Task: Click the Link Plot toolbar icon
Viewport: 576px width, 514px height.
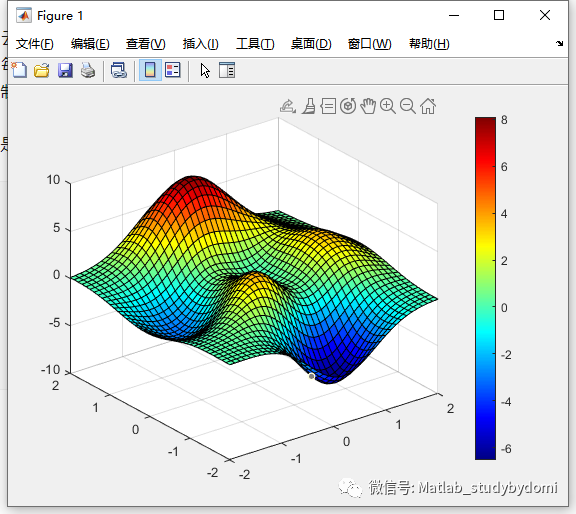Action: click(119, 70)
